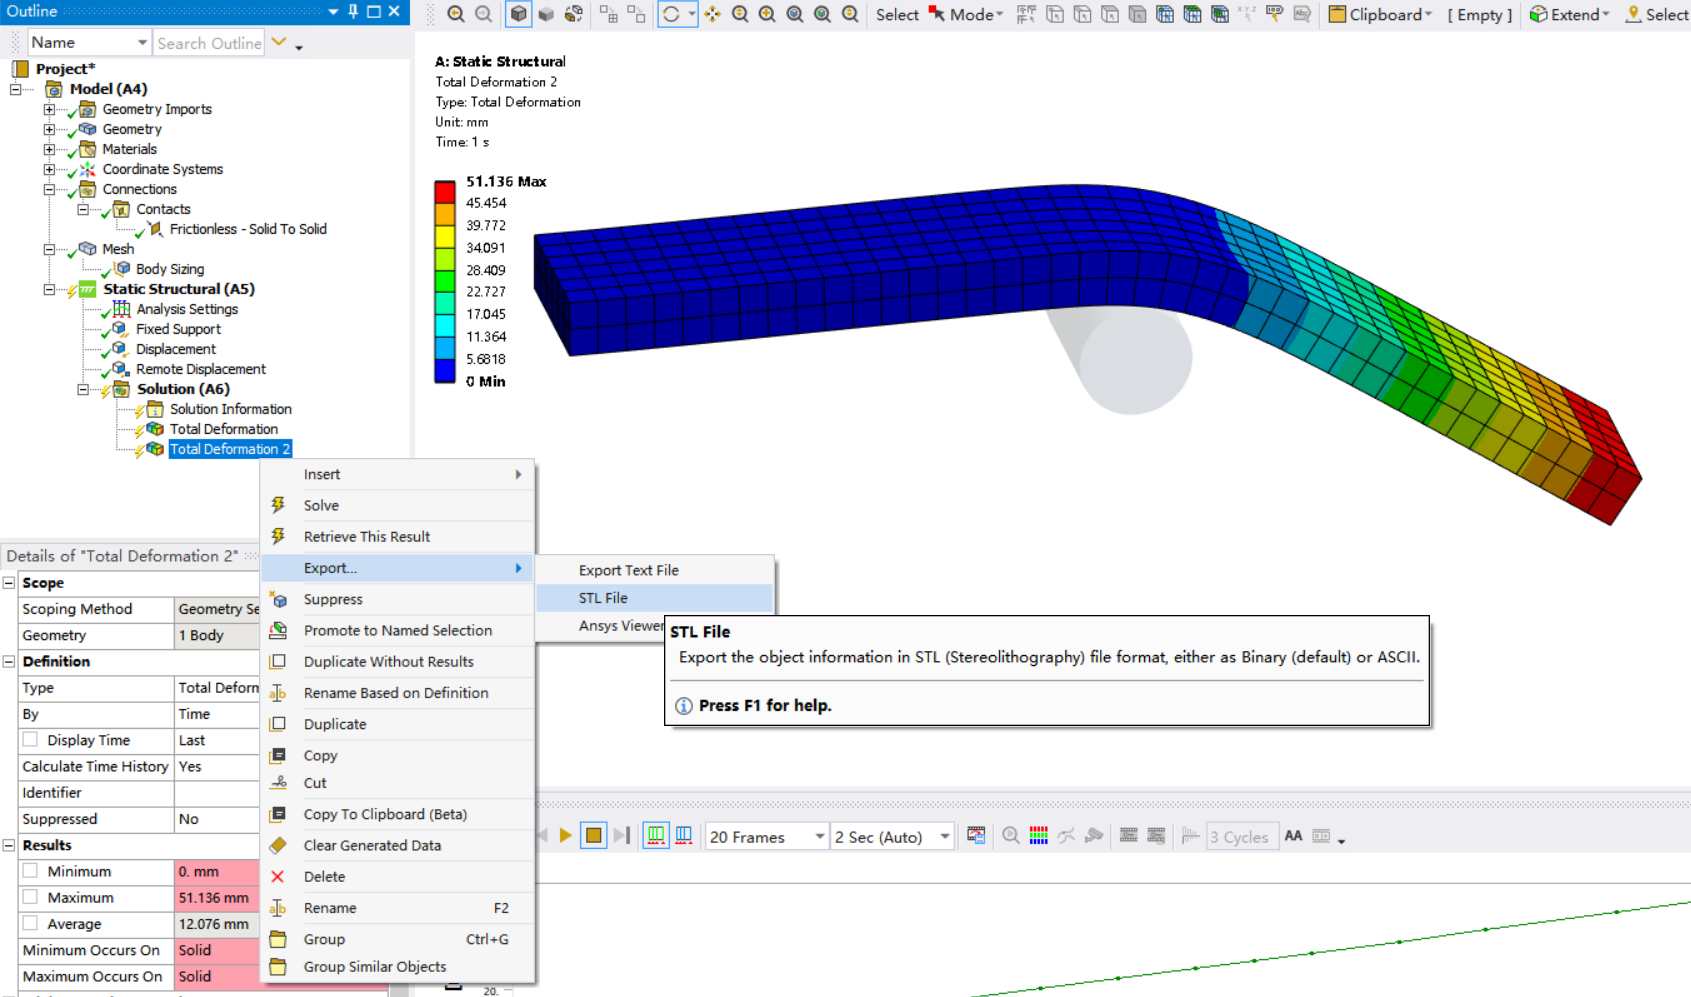The width and height of the screenshot is (1691, 997).
Task: Toggle the Average result checkbox
Action: [x=31, y=923]
